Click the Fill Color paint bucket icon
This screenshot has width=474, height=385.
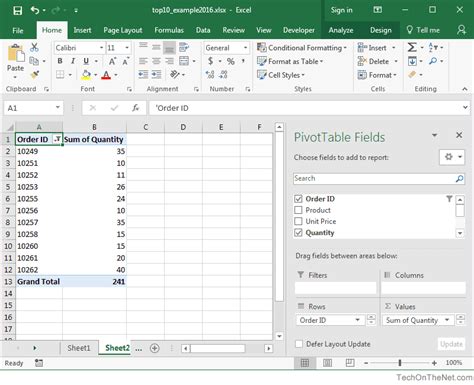[x=86, y=75]
